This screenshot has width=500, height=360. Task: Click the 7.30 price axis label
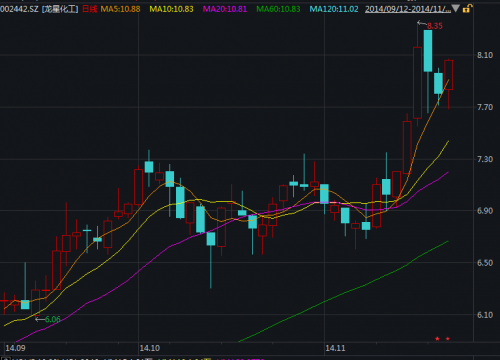[485, 159]
